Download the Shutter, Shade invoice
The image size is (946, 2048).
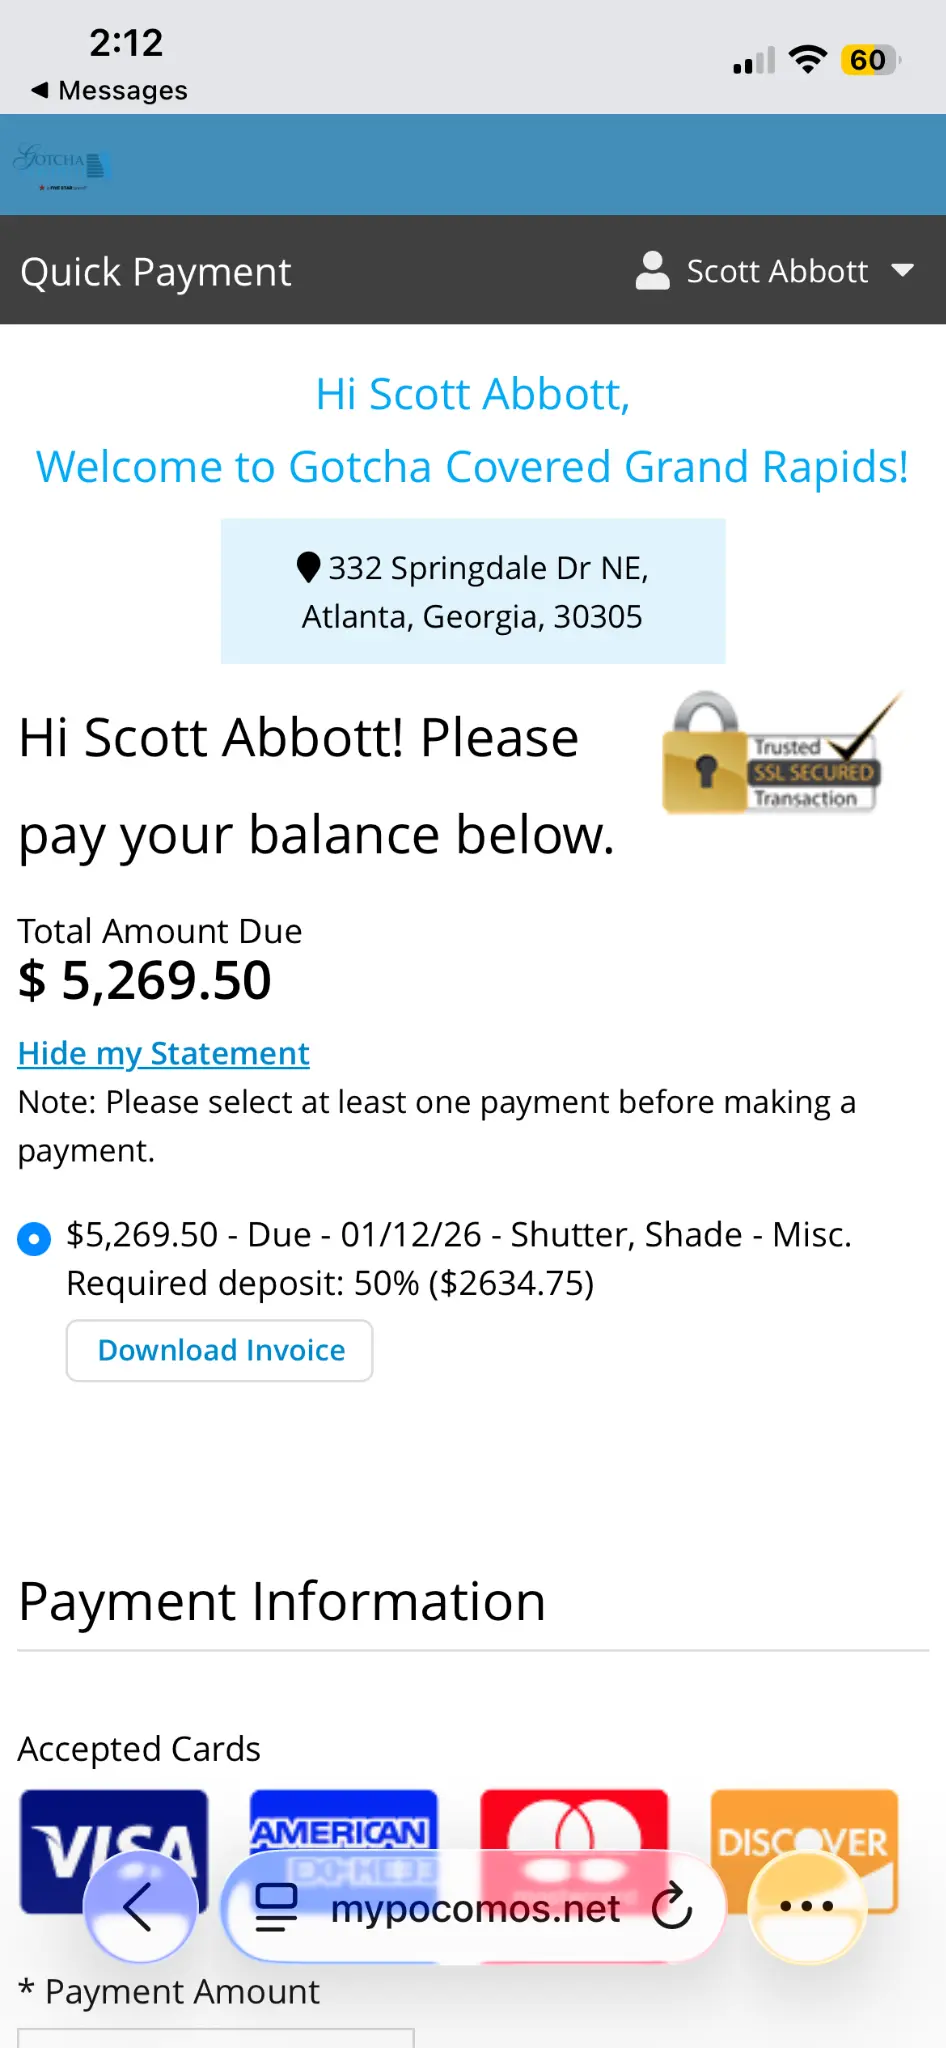[219, 1350]
